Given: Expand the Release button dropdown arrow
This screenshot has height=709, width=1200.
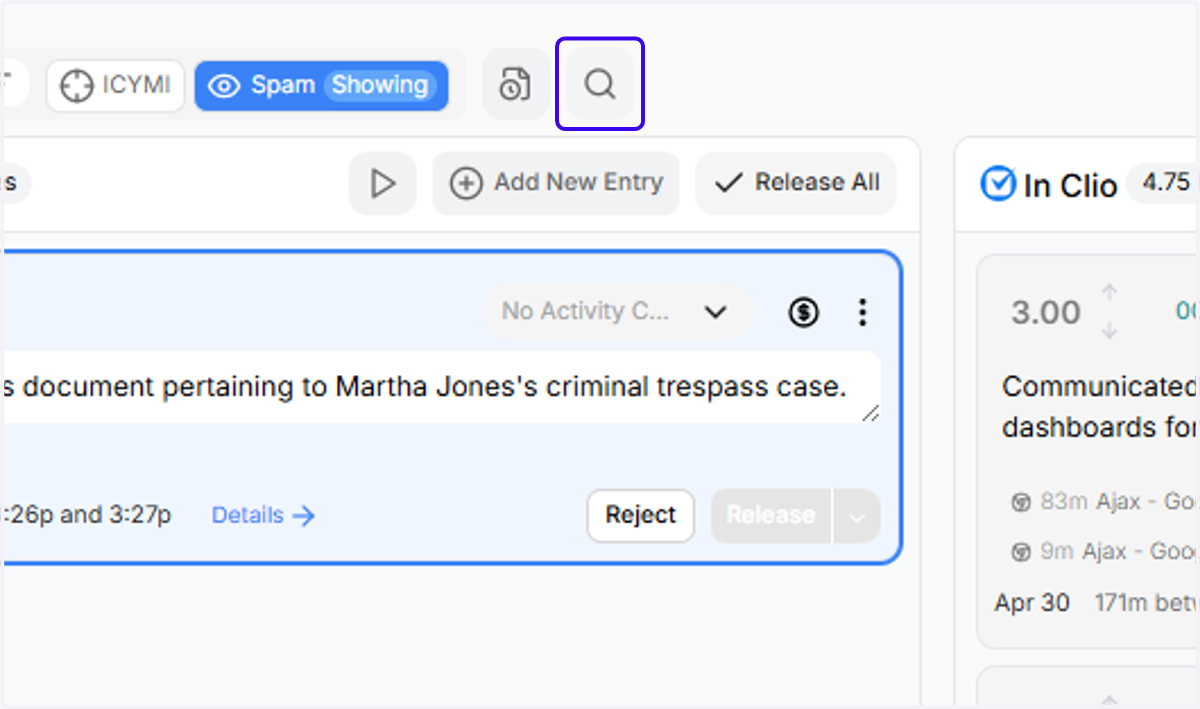Looking at the screenshot, I should (x=856, y=516).
